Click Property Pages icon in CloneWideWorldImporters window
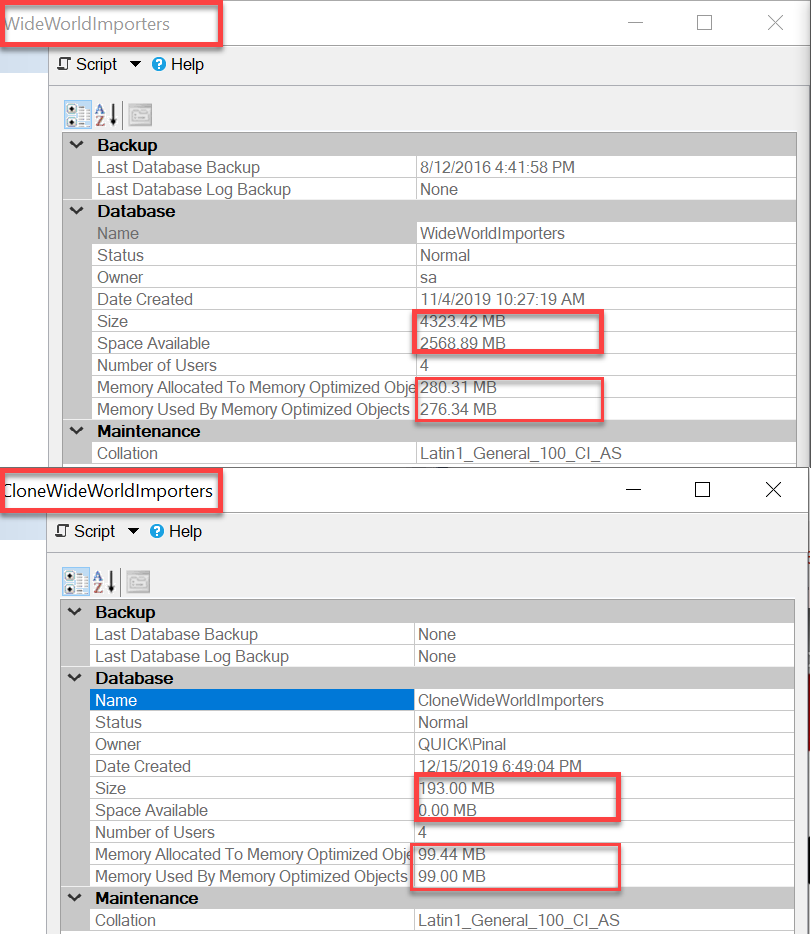811x934 pixels. [x=138, y=582]
